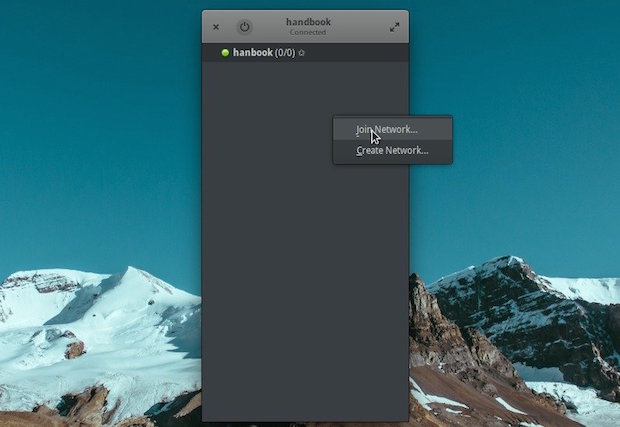Click the green status dot for hanbook
The image size is (620, 427).
click(225, 53)
